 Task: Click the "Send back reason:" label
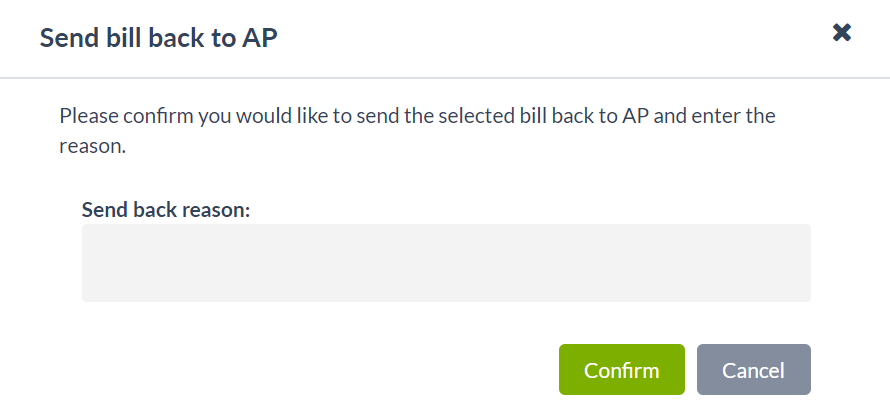tap(165, 210)
